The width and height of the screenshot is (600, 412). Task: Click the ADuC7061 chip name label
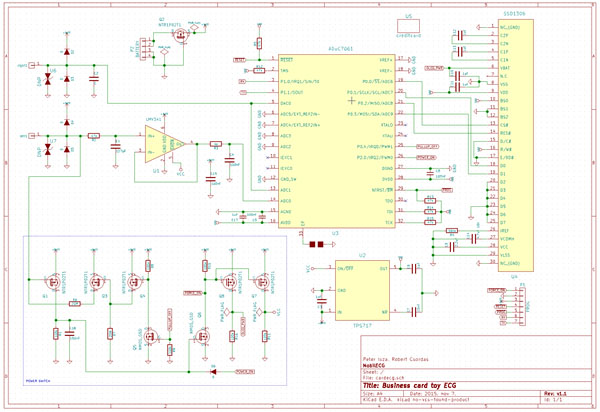coord(340,49)
